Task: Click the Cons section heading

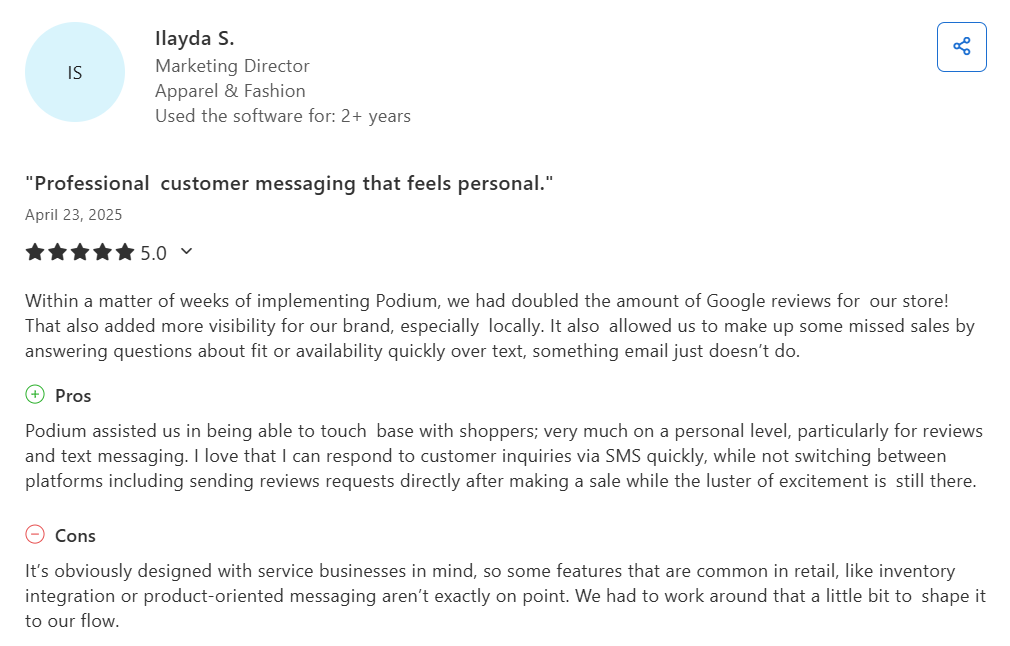Action: 75,536
